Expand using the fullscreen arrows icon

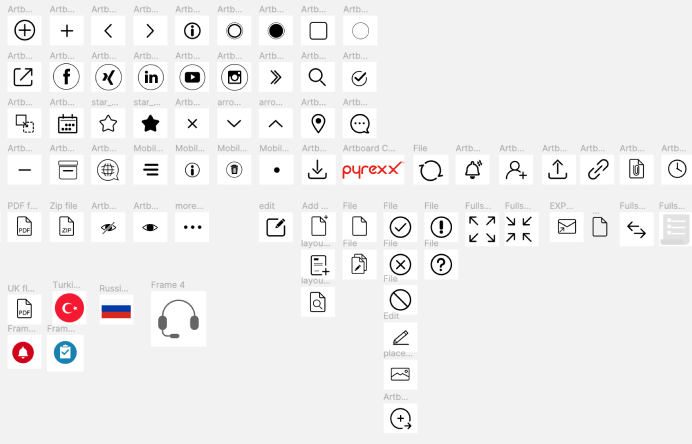pos(482,229)
